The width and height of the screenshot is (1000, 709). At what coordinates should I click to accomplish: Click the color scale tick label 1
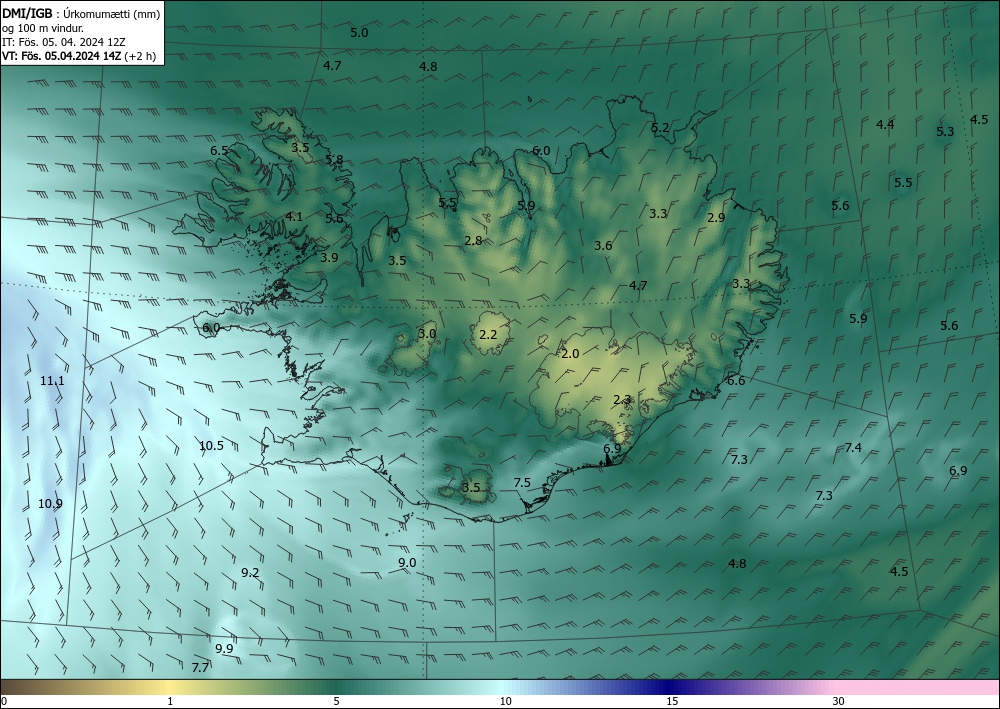click(170, 701)
